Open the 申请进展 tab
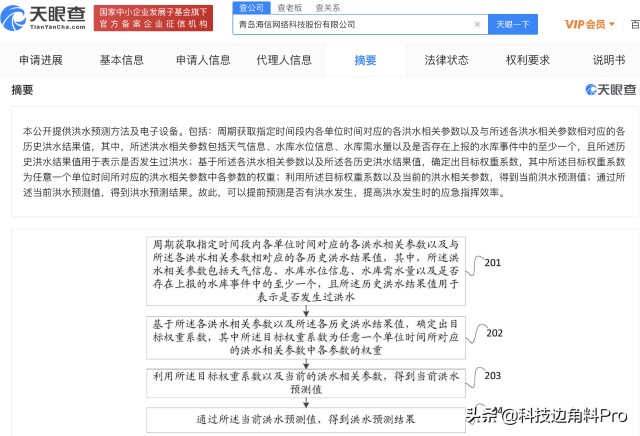This screenshot has width=640, height=436. [x=41, y=60]
